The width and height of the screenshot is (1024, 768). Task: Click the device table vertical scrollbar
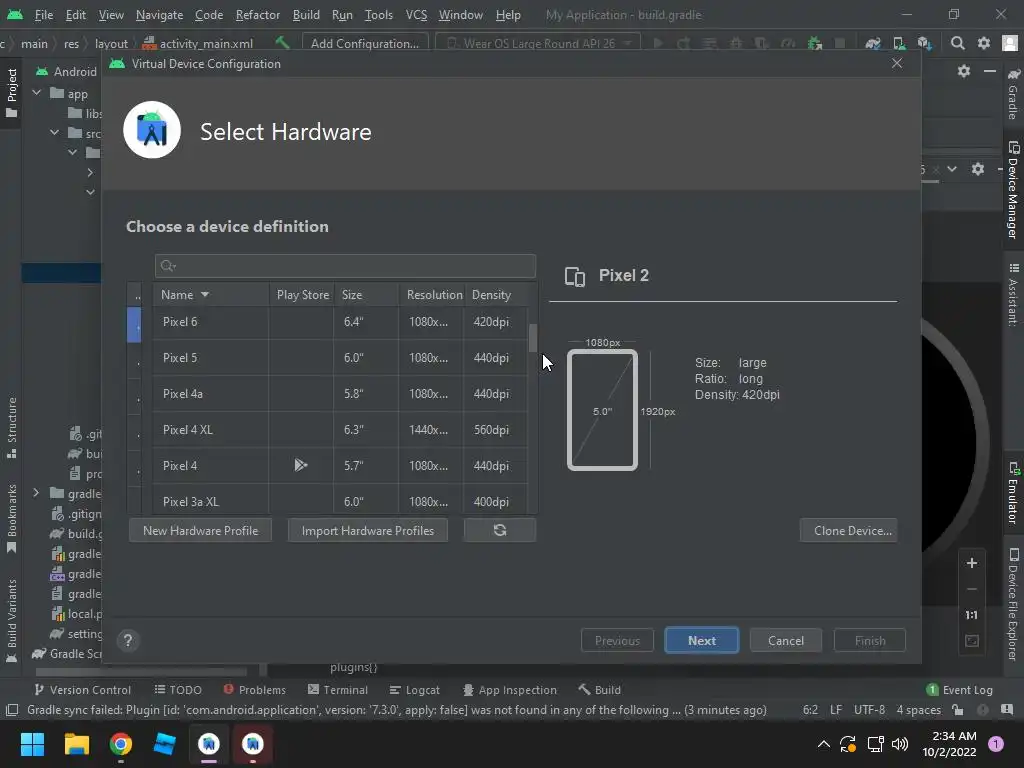[x=533, y=338]
